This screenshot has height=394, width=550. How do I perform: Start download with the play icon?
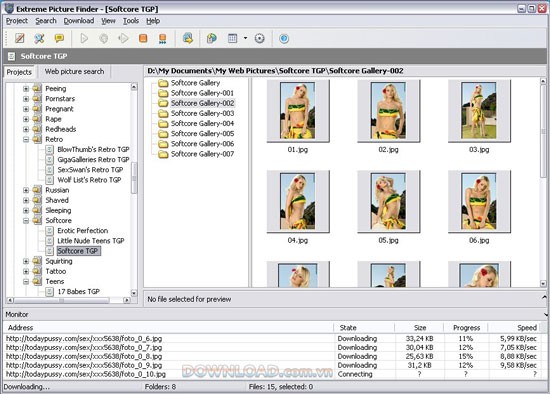[84, 38]
